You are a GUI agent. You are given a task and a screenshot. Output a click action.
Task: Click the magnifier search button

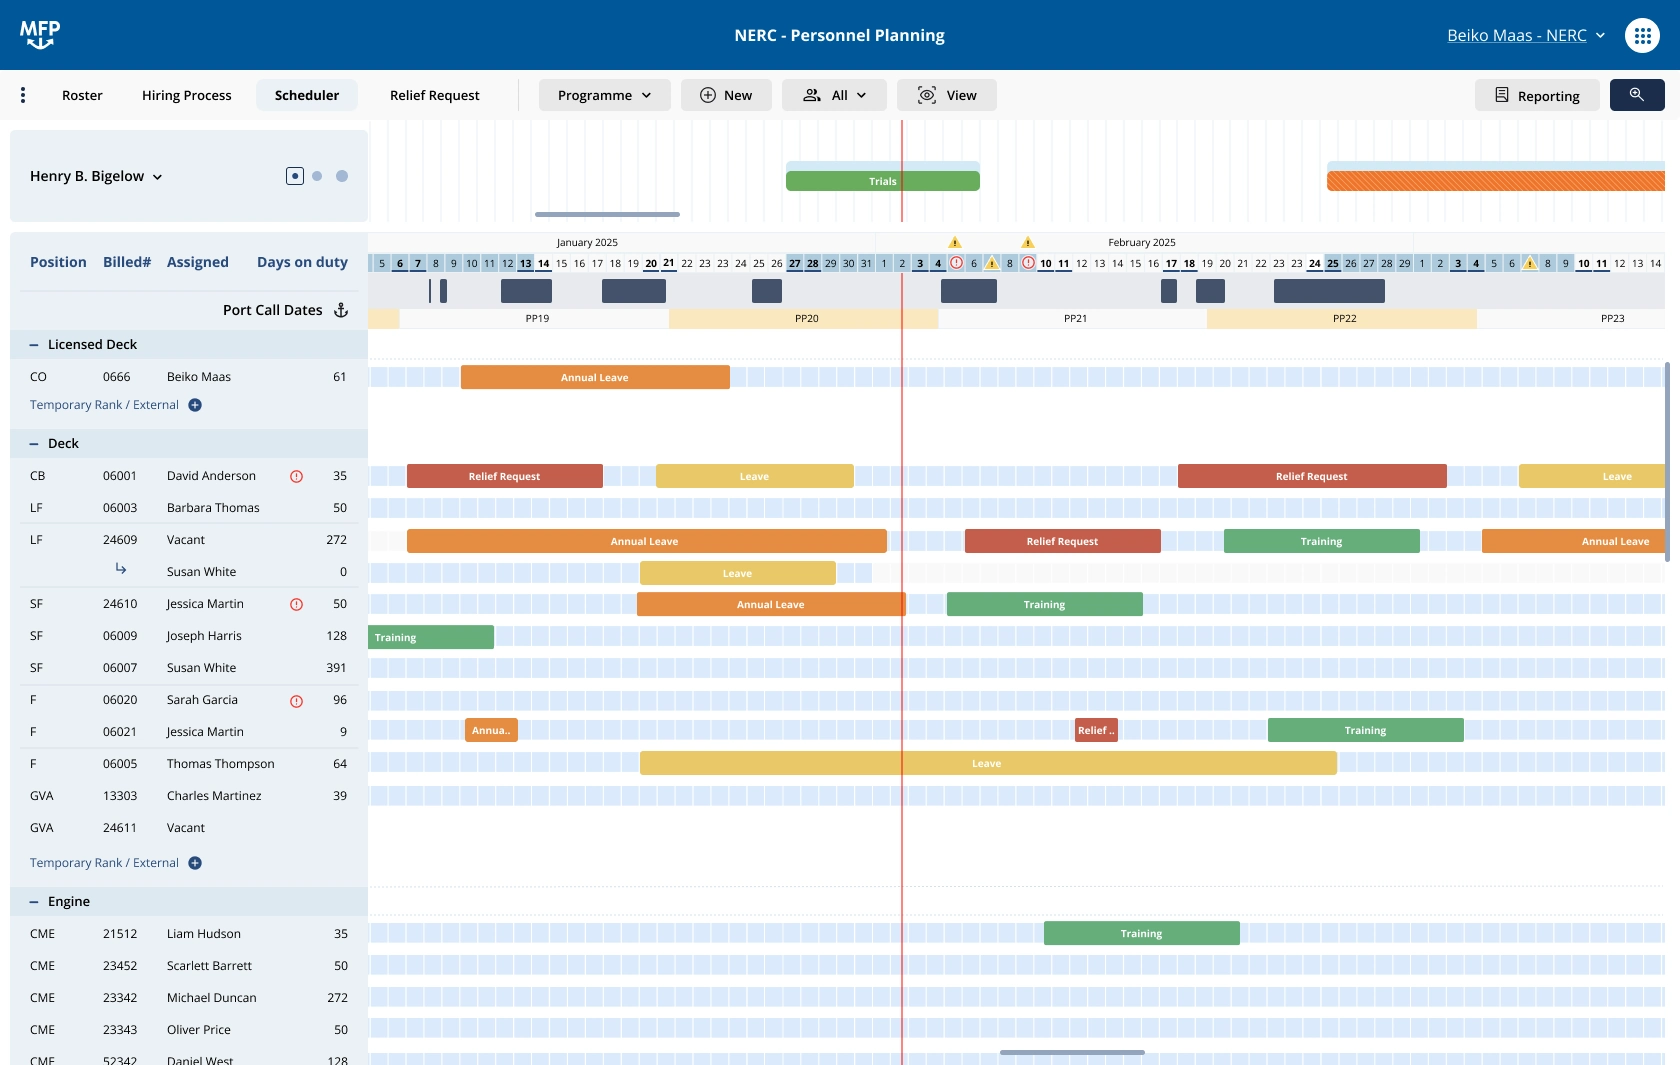pos(1637,95)
